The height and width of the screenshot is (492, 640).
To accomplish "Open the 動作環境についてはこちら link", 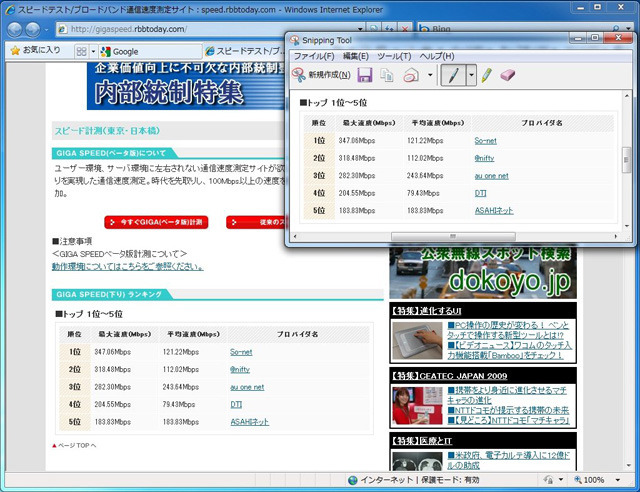I will pyautogui.click(x=127, y=267).
